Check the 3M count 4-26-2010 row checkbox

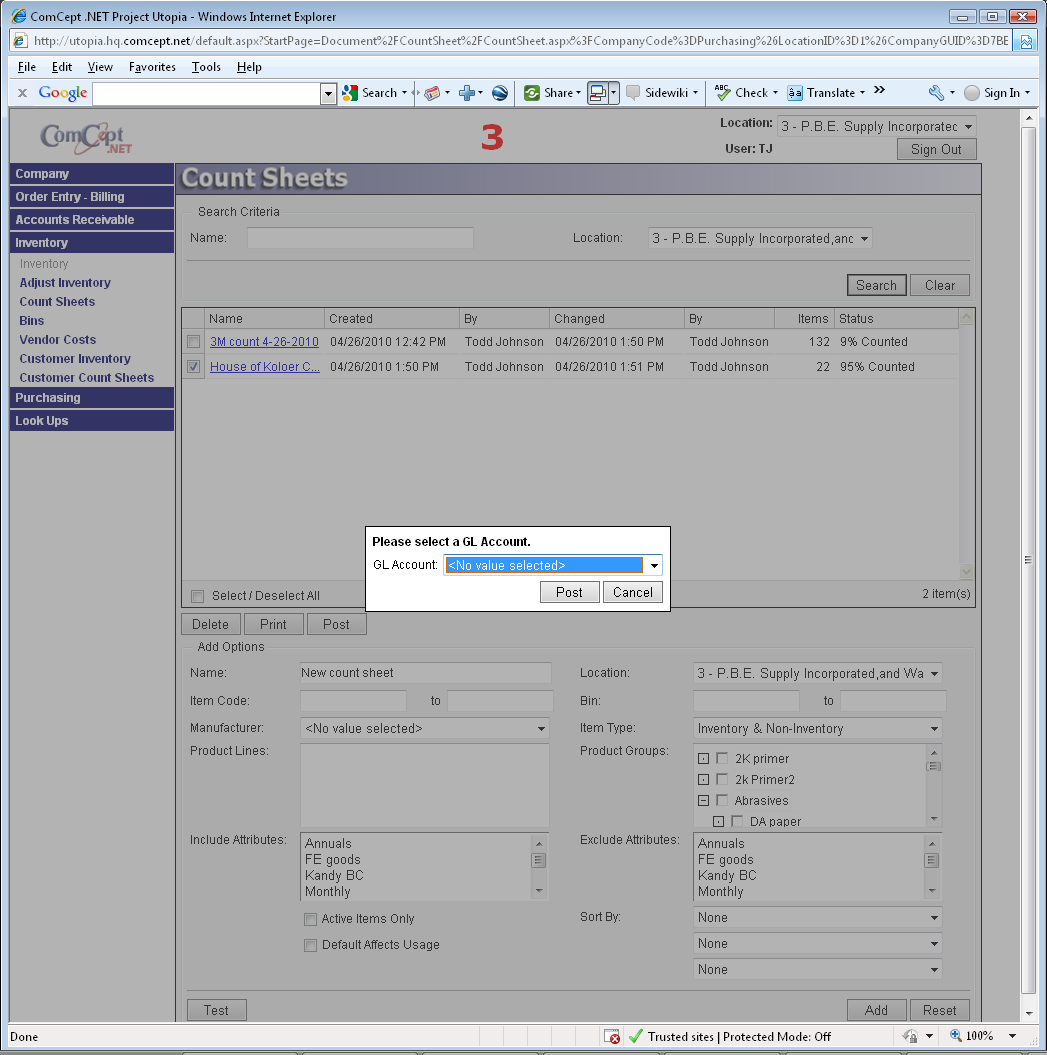pos(194,342)
